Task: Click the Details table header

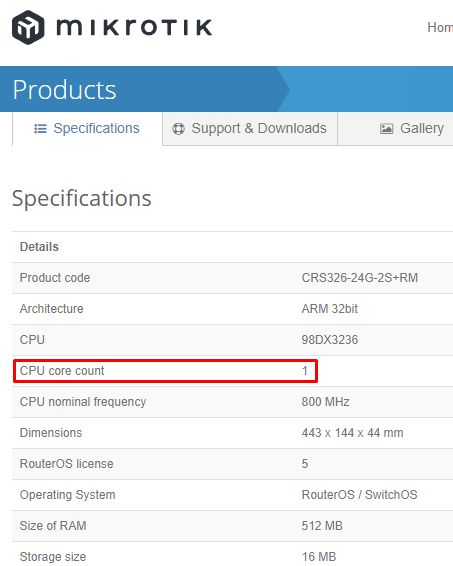Action: [x=39, y=247]
